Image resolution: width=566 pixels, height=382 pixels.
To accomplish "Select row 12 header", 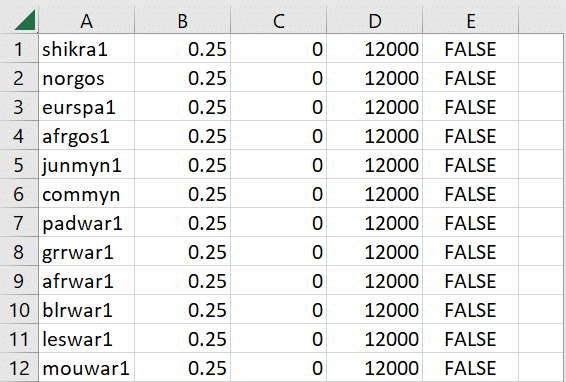I will [19, 368].
